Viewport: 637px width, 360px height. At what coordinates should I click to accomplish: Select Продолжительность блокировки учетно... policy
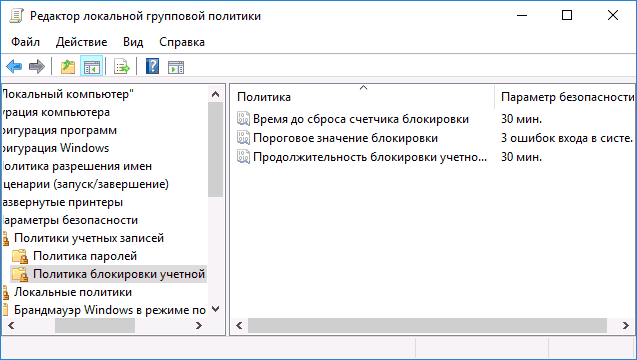click(x=370, y=157)
